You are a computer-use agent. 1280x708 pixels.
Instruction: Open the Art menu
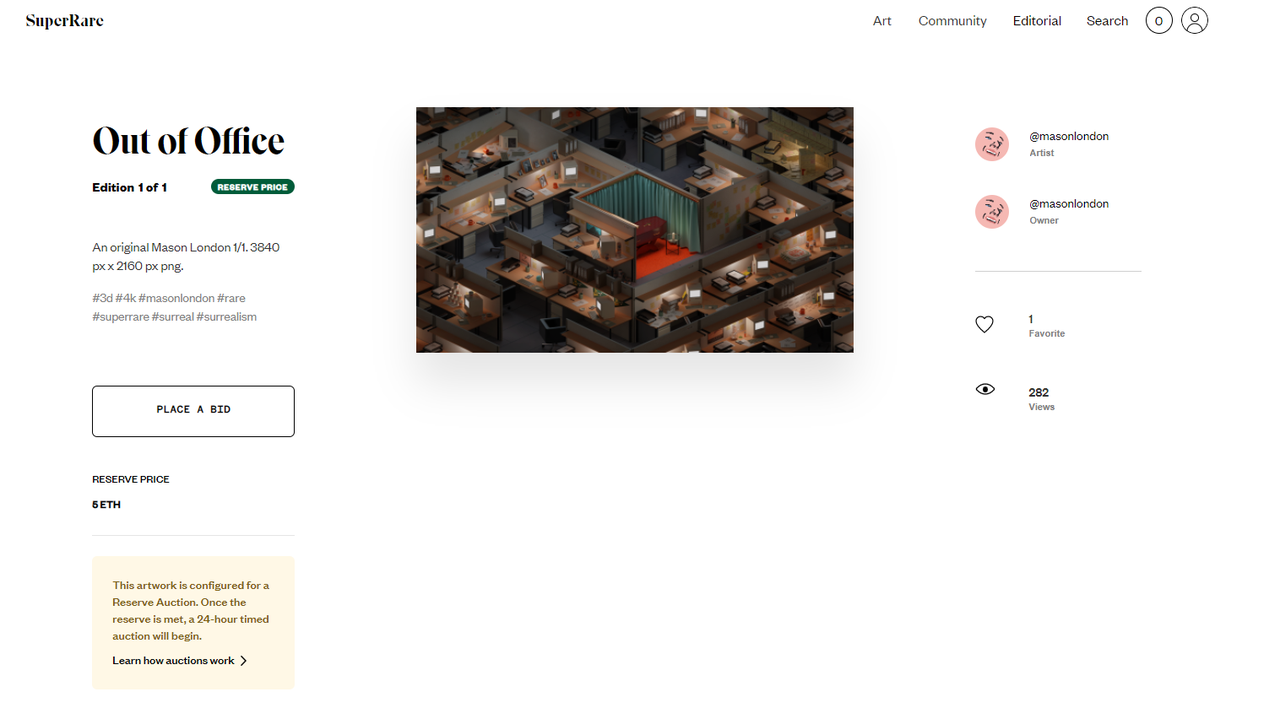tap(882, 21)
